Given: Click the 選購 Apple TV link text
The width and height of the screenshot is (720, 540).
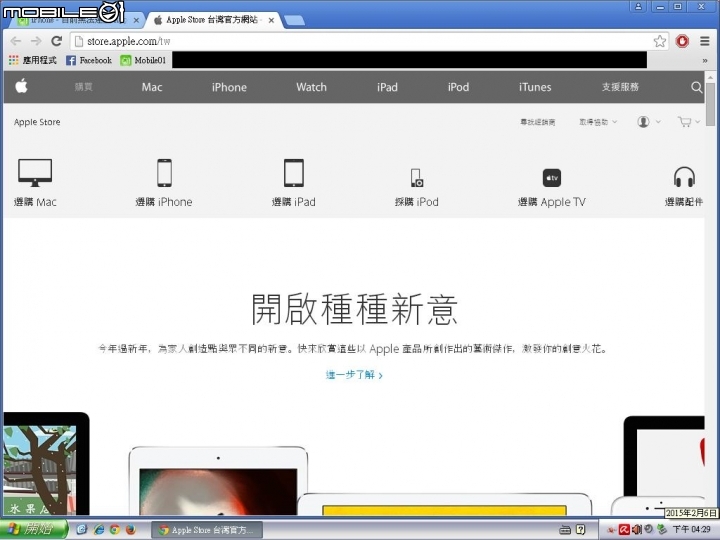Looking at the screenshot, I should (x=552, y=202).
